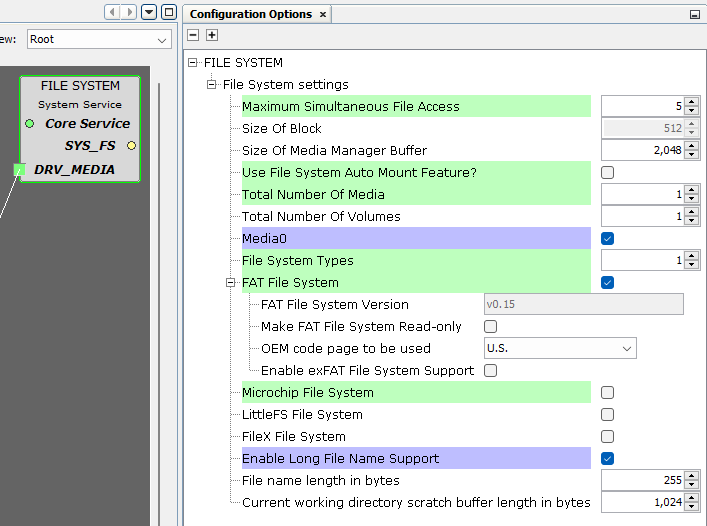The height and width of the screenshot is (526, 707).
Task: Collapse the FAT File System tree node
Action: pyautogui.click(x=231, y=283)
